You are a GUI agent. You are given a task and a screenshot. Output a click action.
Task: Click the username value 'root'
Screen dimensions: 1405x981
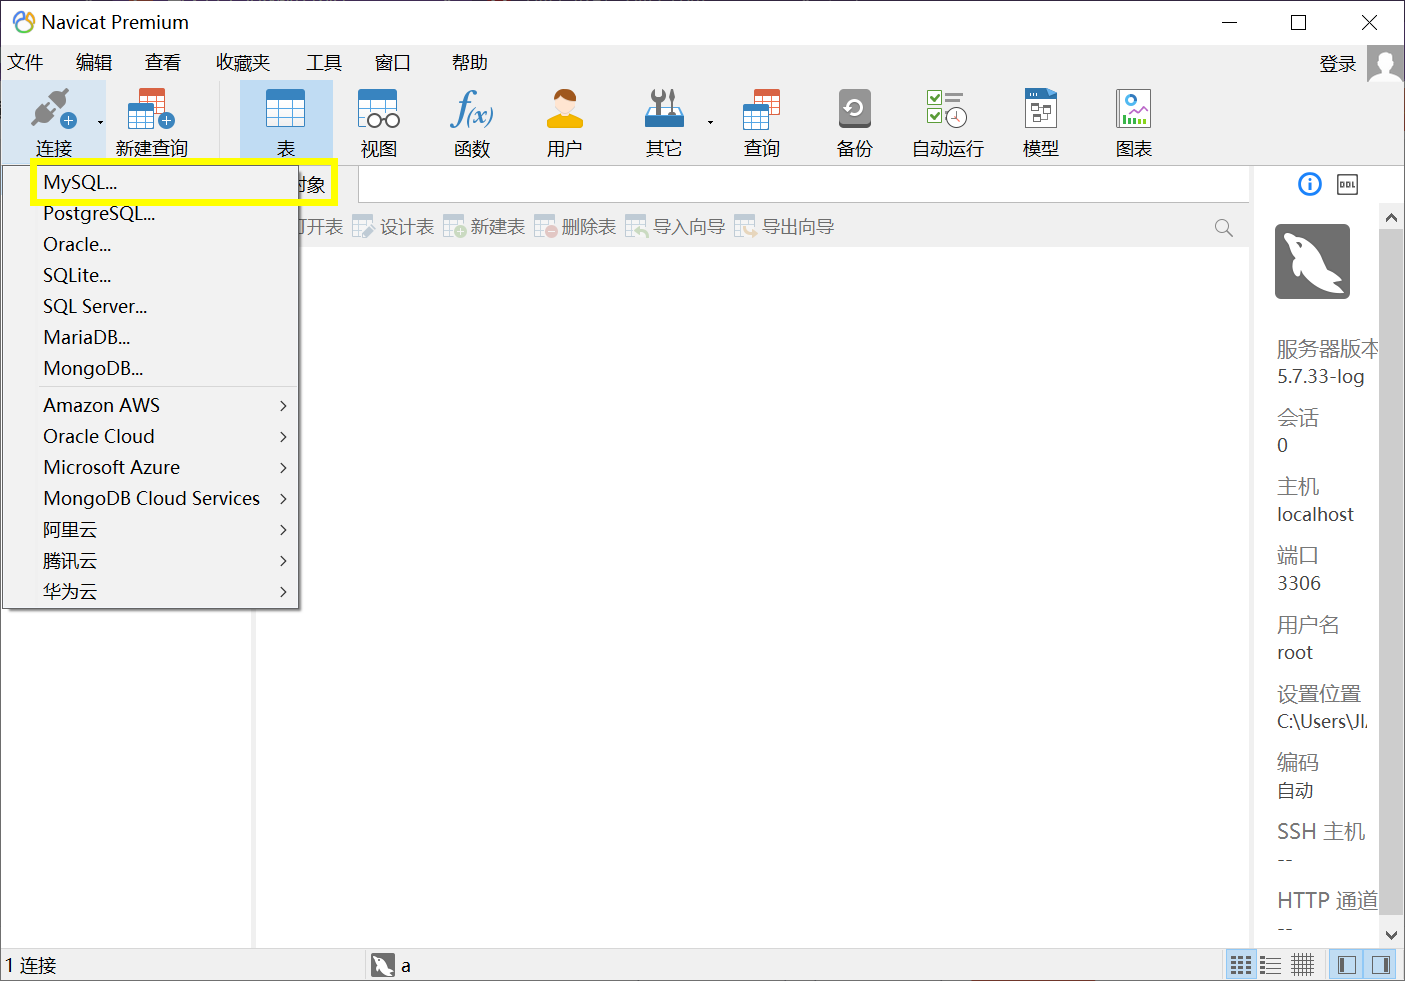click(1295, 652)
